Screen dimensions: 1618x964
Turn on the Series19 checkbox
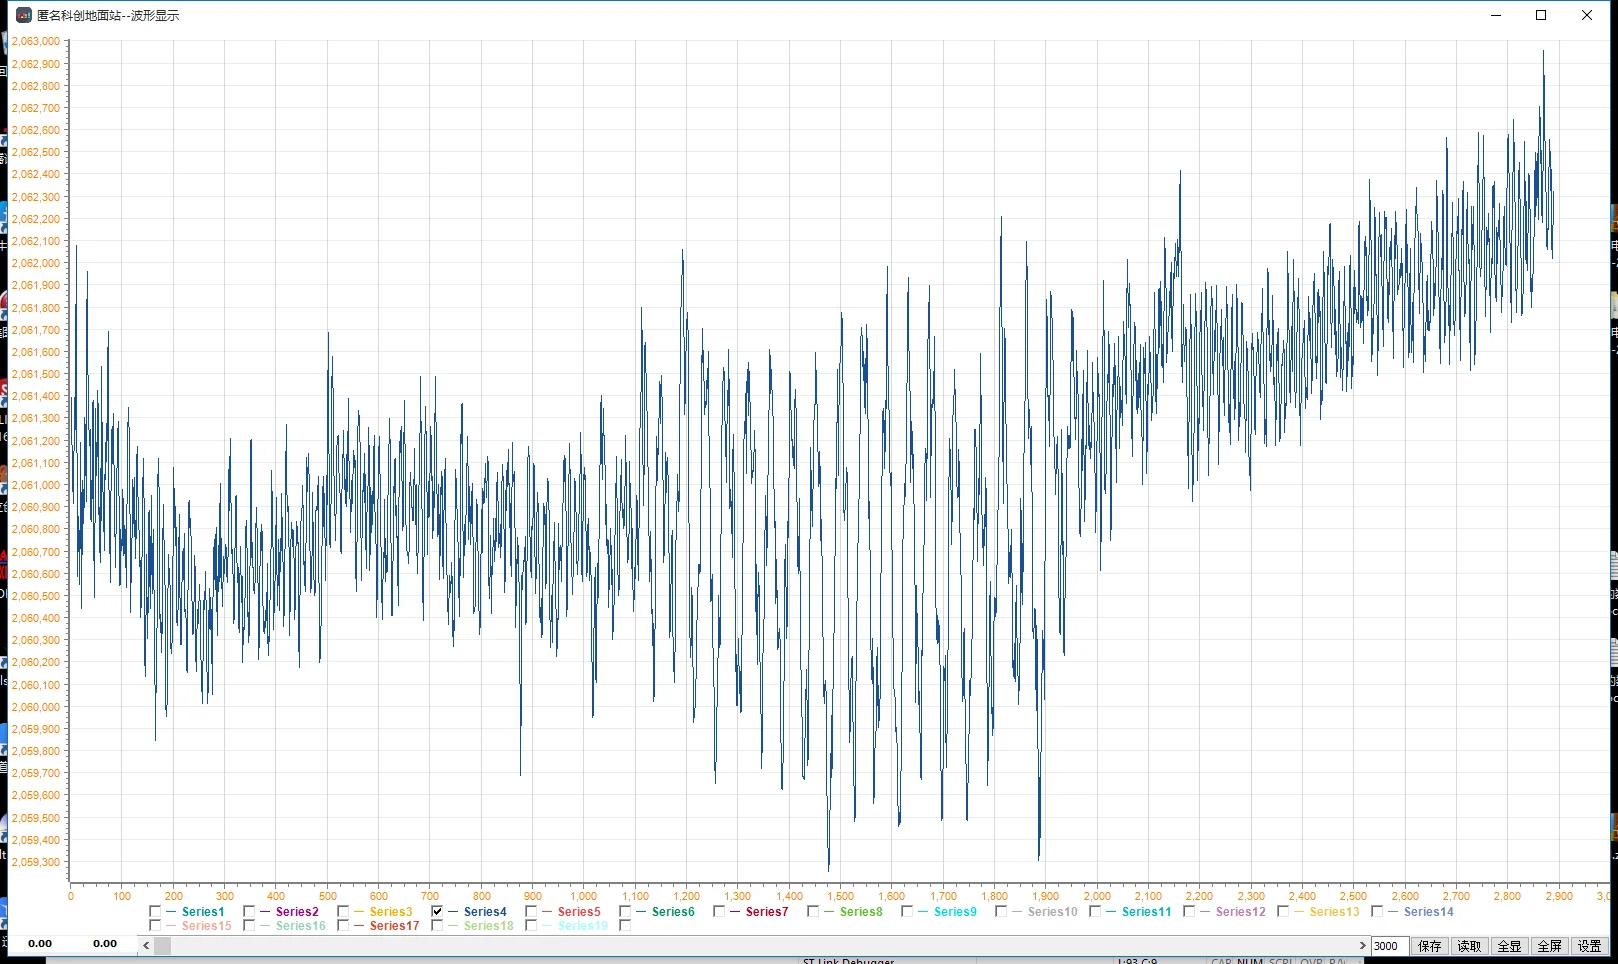(x=531, y=926)
